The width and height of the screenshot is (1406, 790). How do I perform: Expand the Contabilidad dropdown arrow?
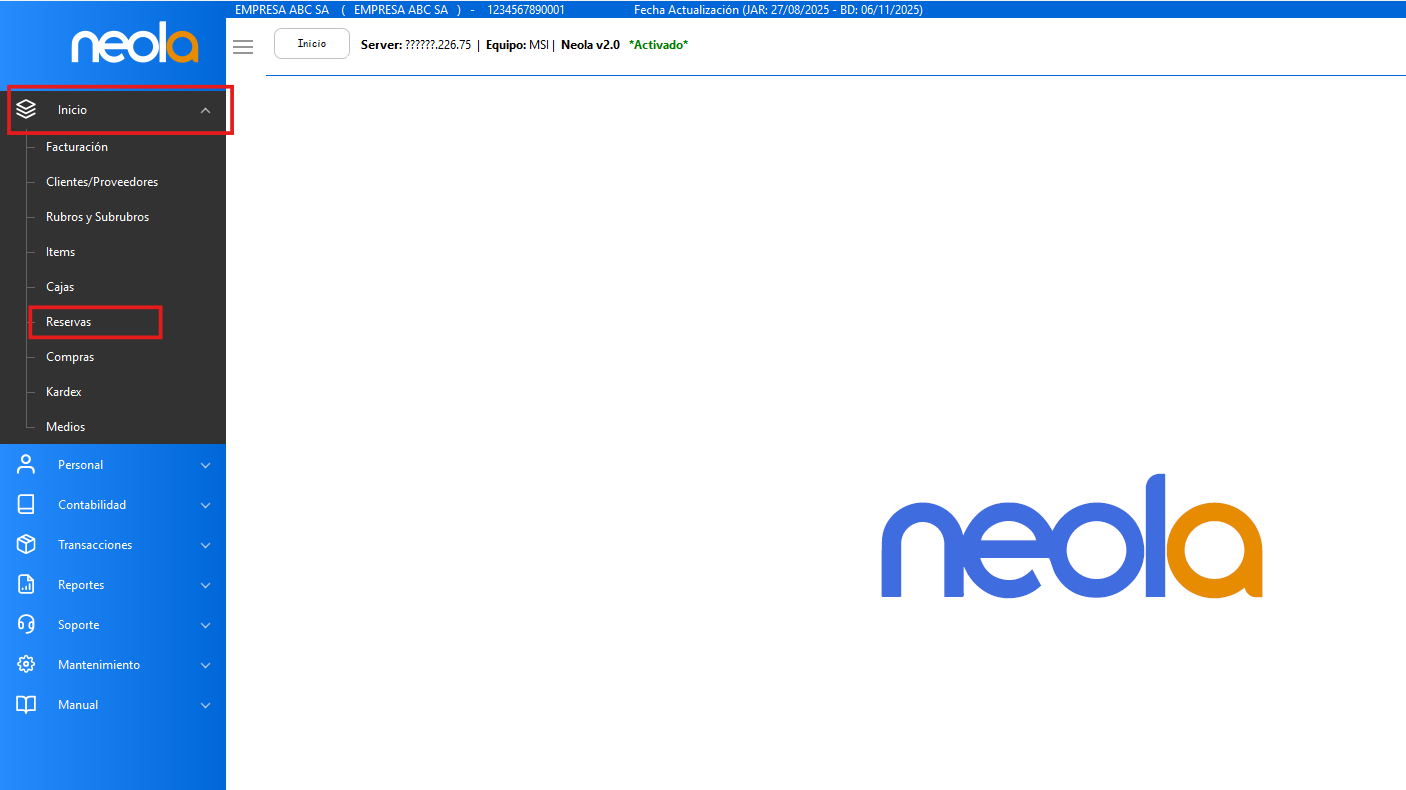tap(205, 505)
